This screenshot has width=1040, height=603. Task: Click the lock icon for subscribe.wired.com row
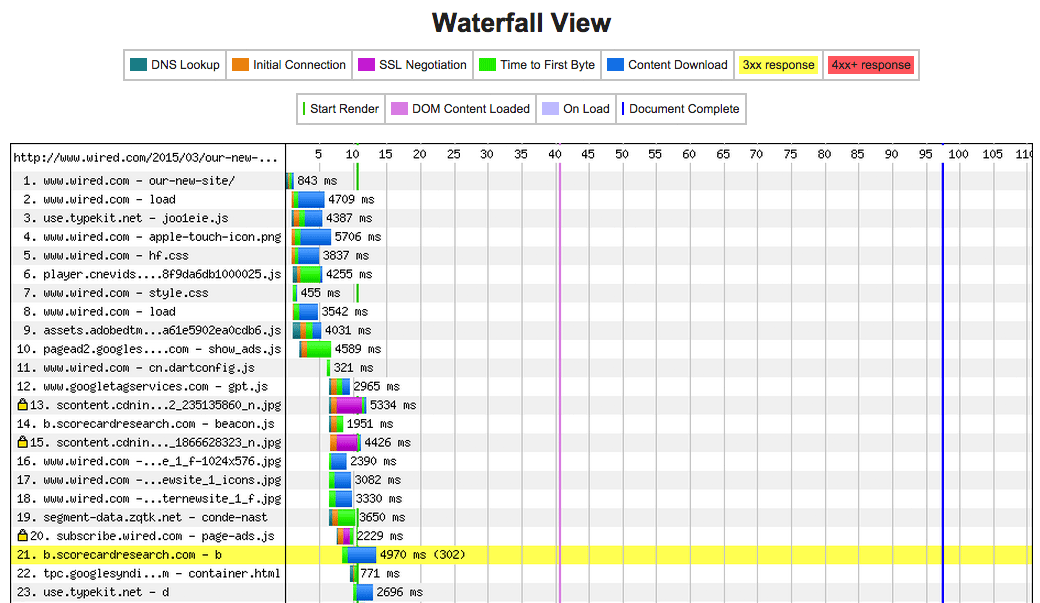pyautogui.click(x=23, y=535)
